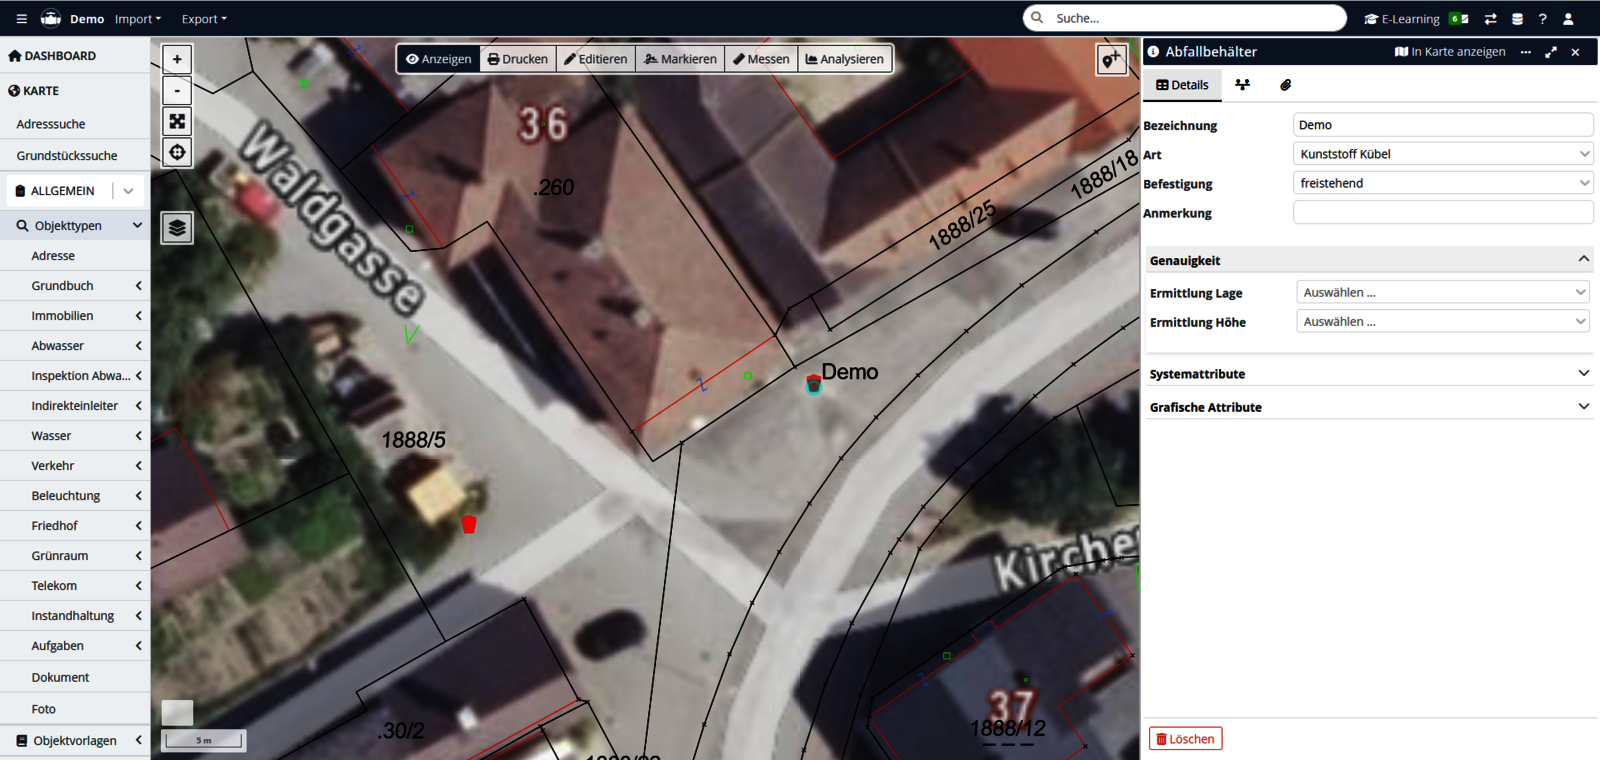Fit map to full extent
This screenshot has height=760, width=1600.
coord(177,122)
